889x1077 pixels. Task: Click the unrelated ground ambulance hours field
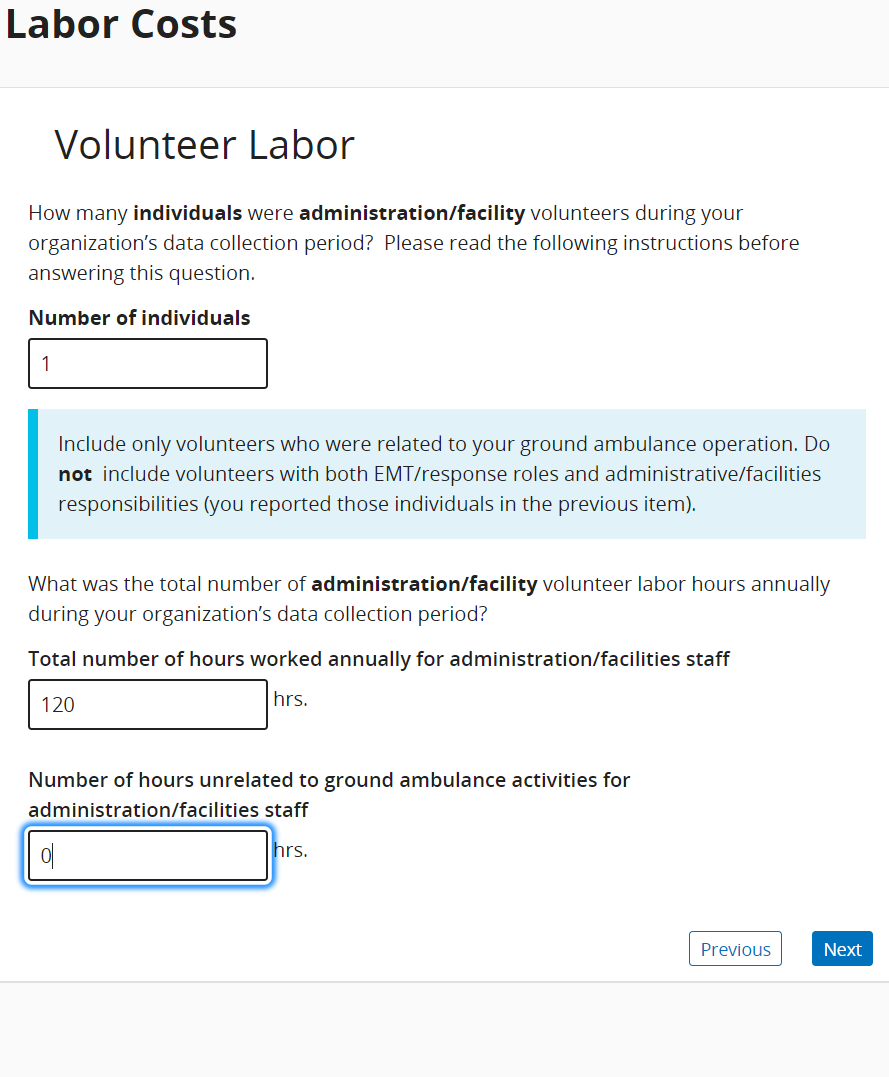click(x=148, y=856)
